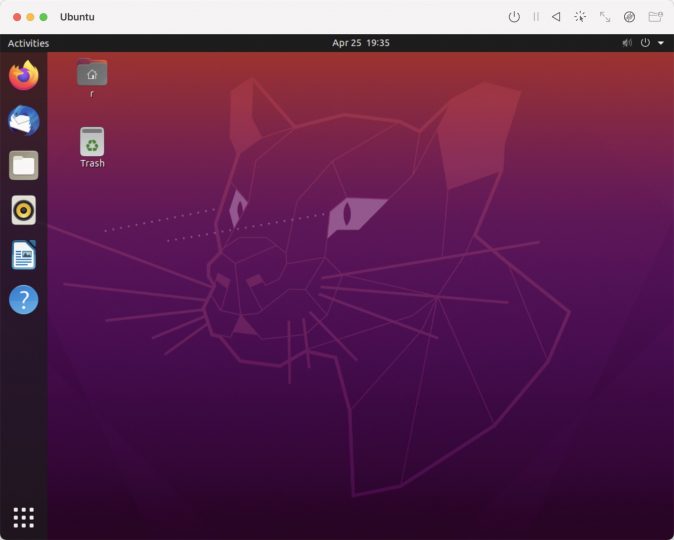The height and width of the screenshot is (540, 674).
Task: Open LibreOffice Writer from the dock
Action: [x=24, y=255]
